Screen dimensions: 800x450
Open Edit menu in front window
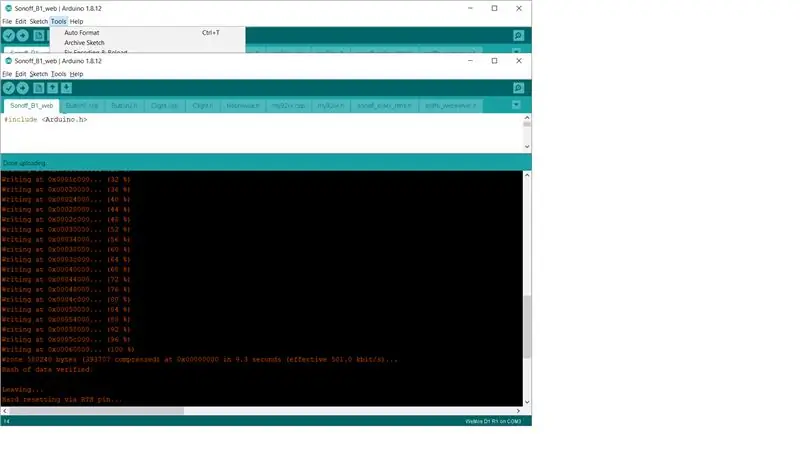pos(20,74)
